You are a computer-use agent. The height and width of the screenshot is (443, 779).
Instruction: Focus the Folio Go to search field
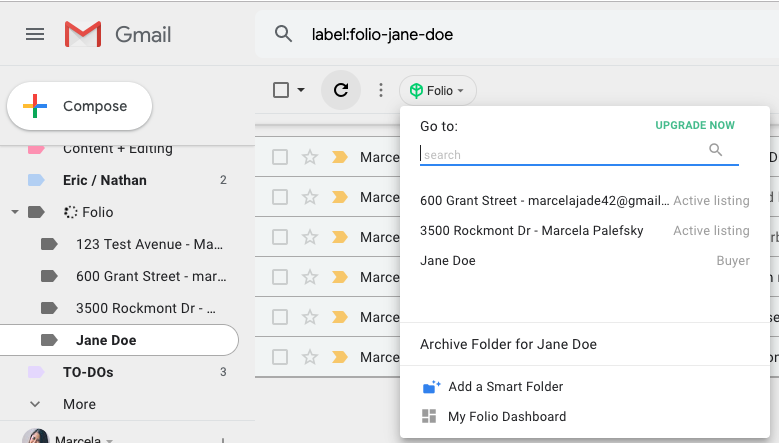(564, 154)
